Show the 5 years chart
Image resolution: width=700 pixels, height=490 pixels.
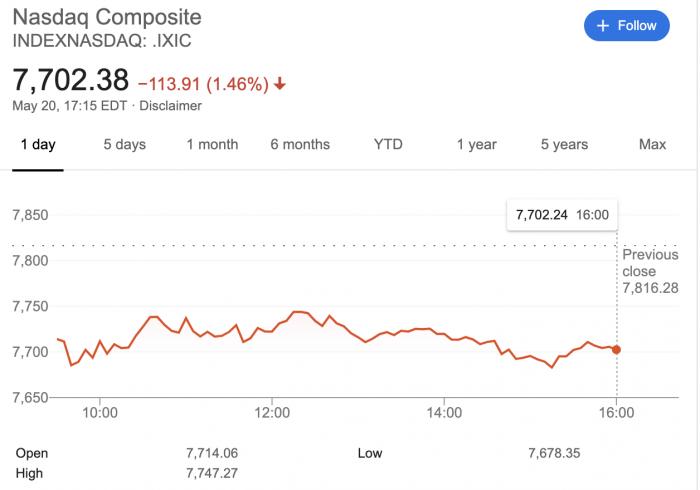coord(564,145)
